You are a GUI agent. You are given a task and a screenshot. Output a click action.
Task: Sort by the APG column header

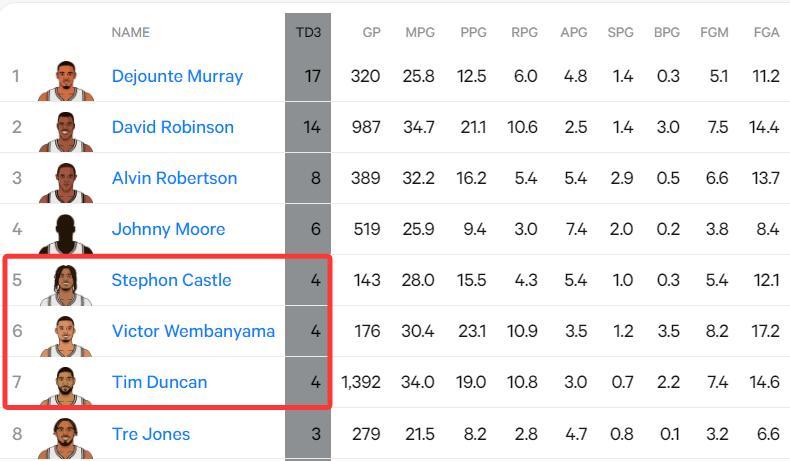(x=574, y=32)
